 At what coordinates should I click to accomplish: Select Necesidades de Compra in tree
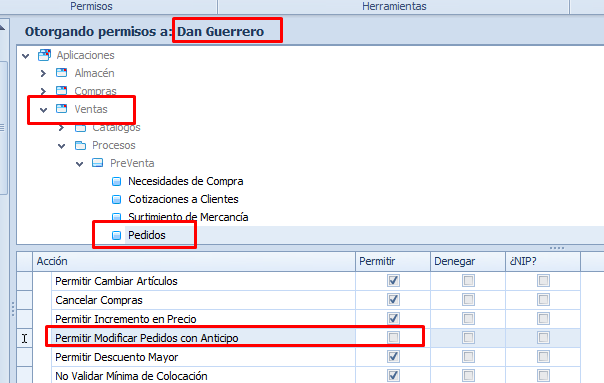coord(186,181)
